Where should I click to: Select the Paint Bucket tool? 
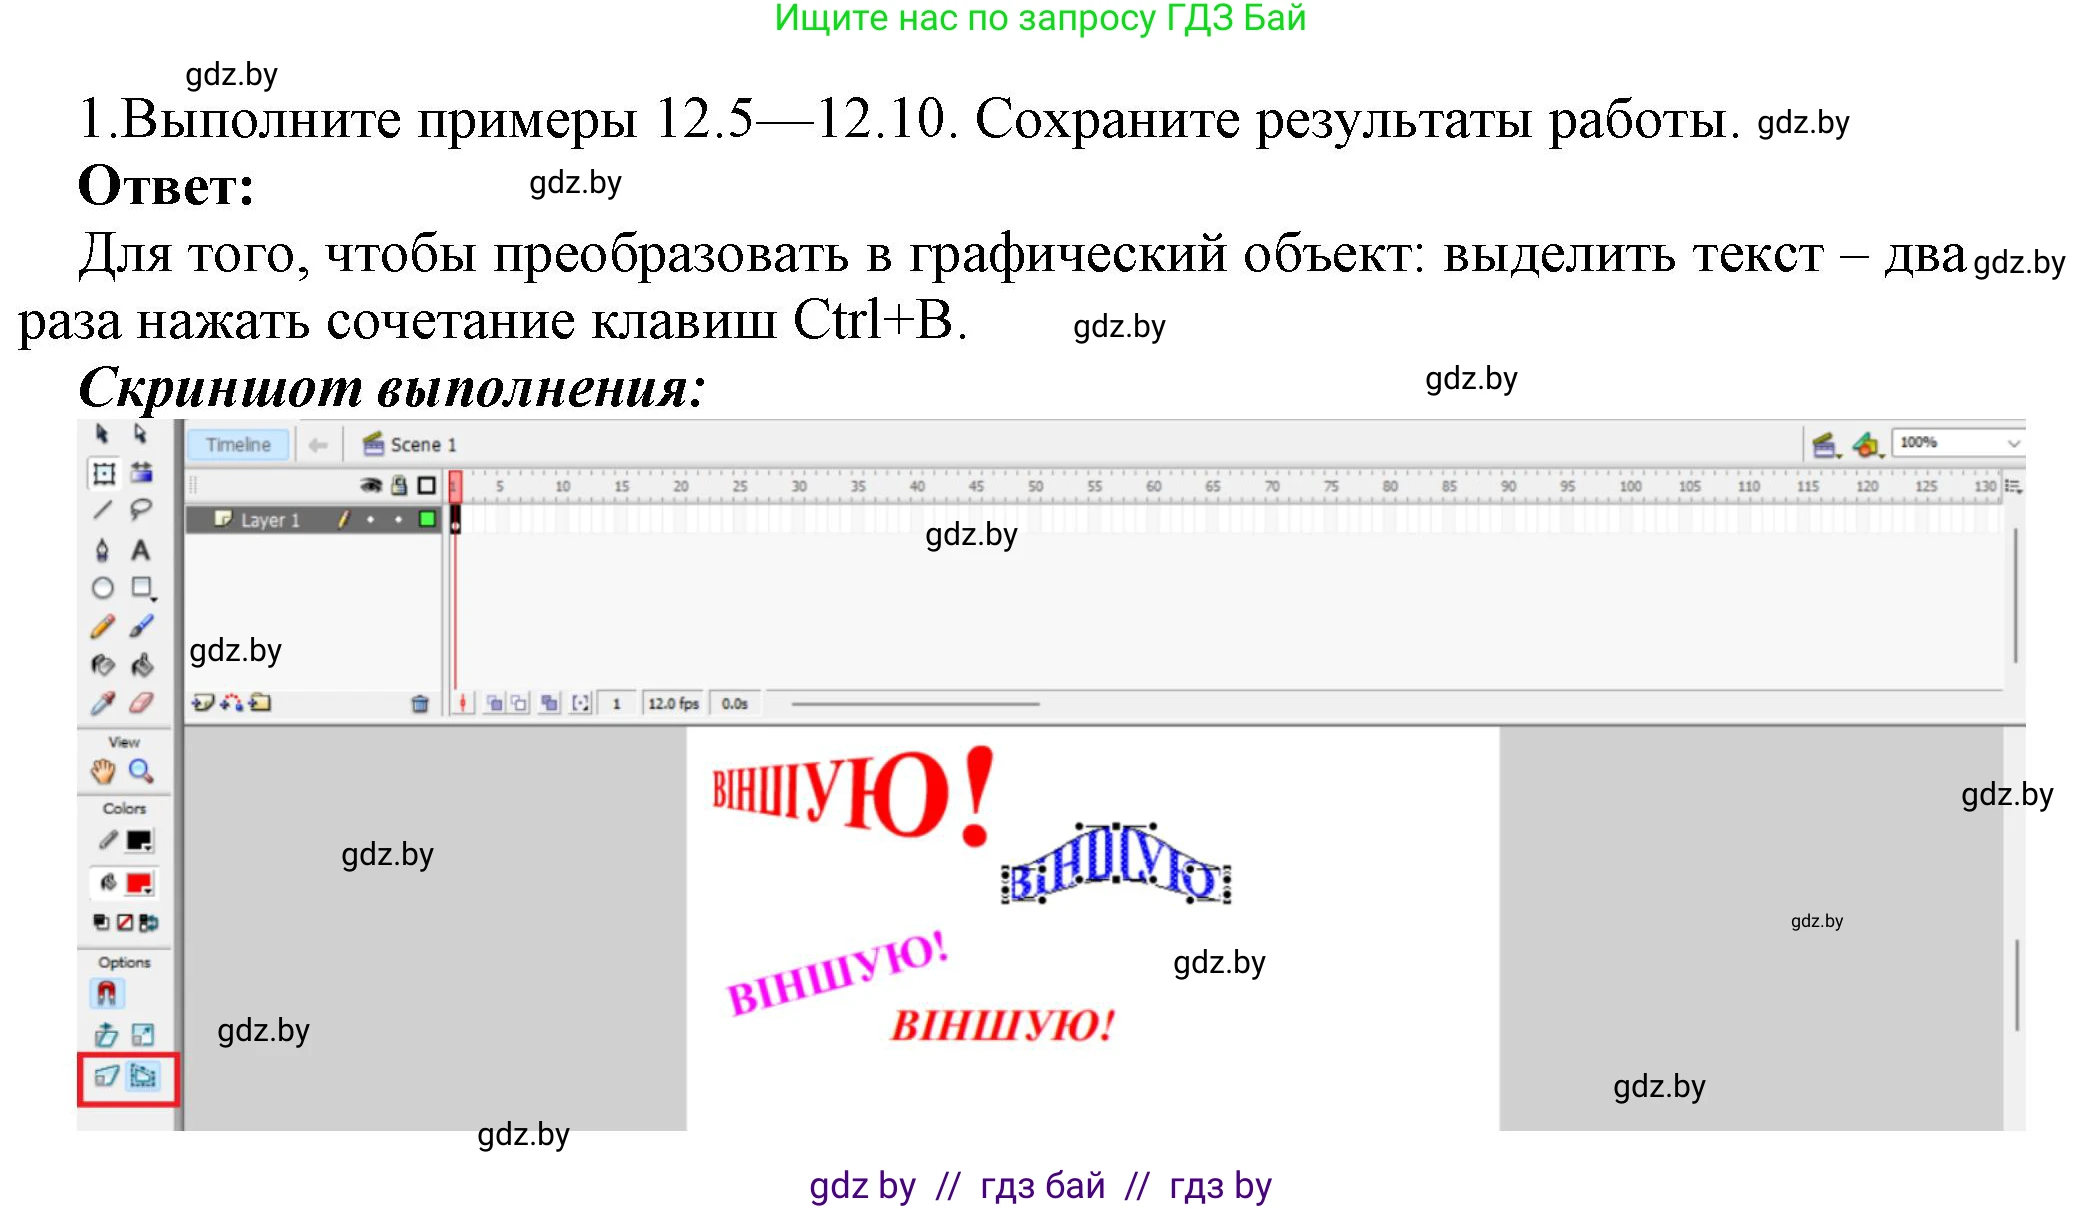pos(143,665)
